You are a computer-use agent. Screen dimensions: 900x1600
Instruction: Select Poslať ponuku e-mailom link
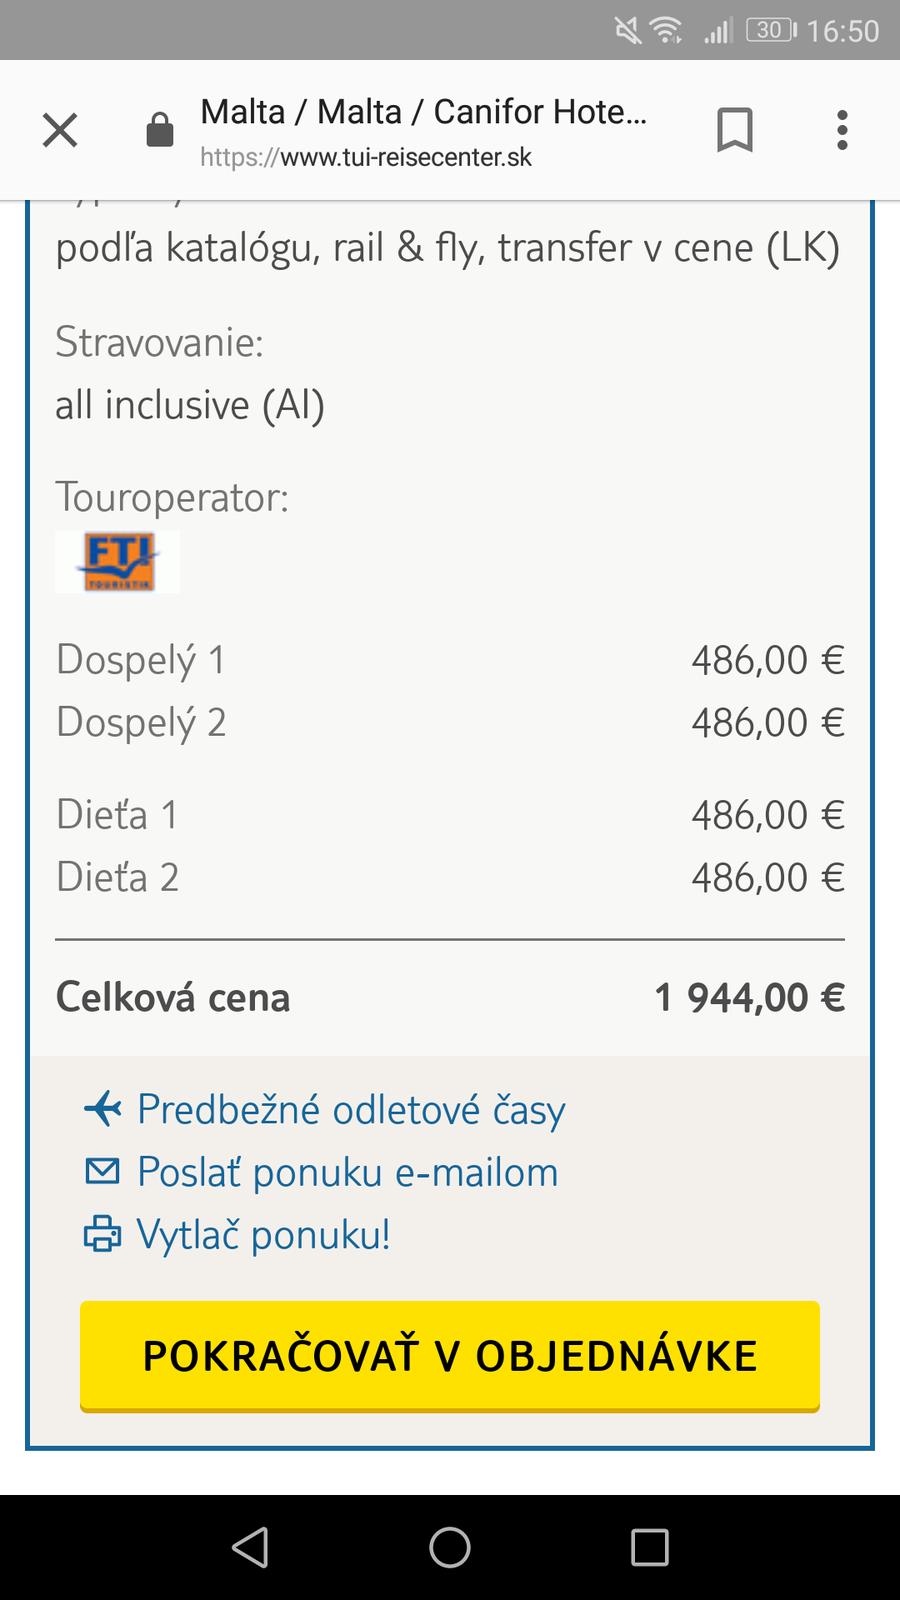(347, 1172)
